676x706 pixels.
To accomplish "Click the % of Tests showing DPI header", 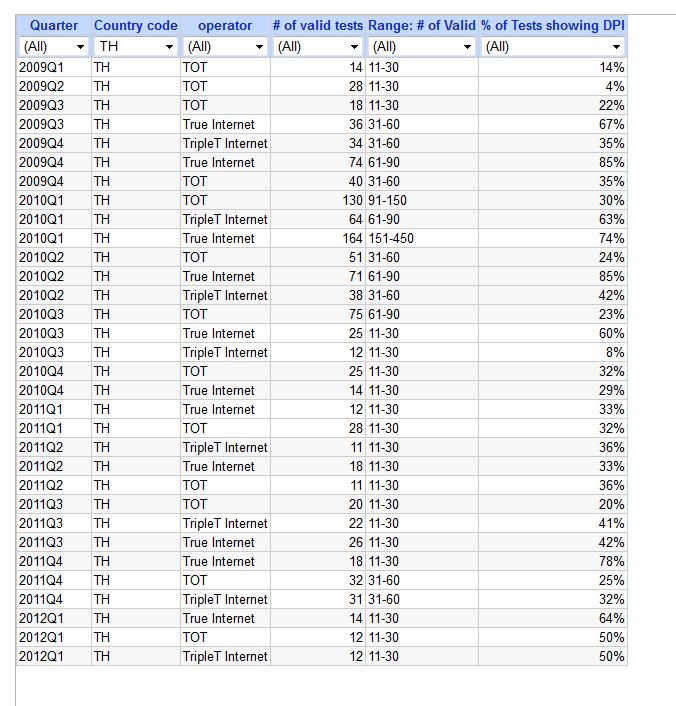I will [553, 26].
